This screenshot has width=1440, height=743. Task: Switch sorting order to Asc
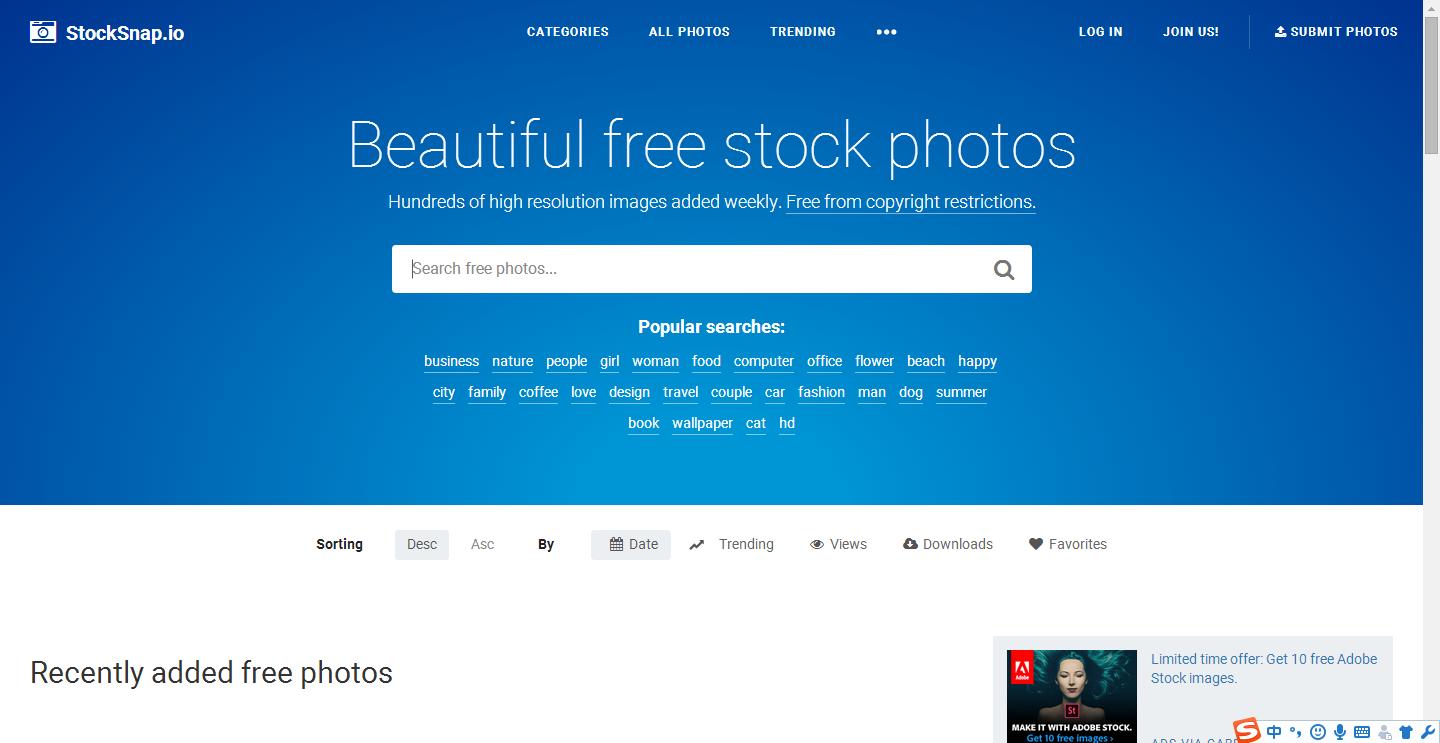(x=483, y=545)
